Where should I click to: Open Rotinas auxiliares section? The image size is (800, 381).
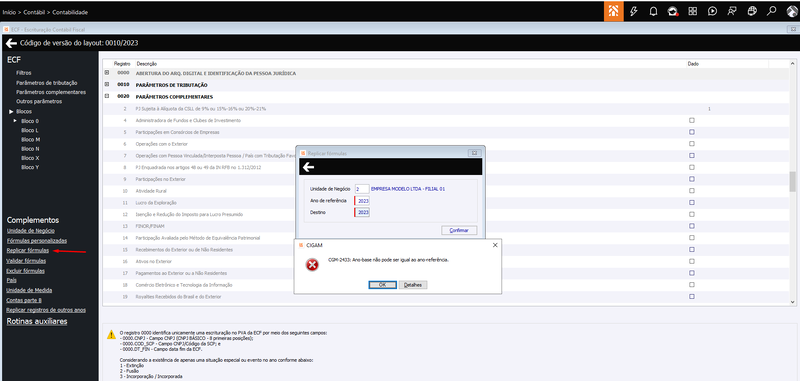click(37, 321)
